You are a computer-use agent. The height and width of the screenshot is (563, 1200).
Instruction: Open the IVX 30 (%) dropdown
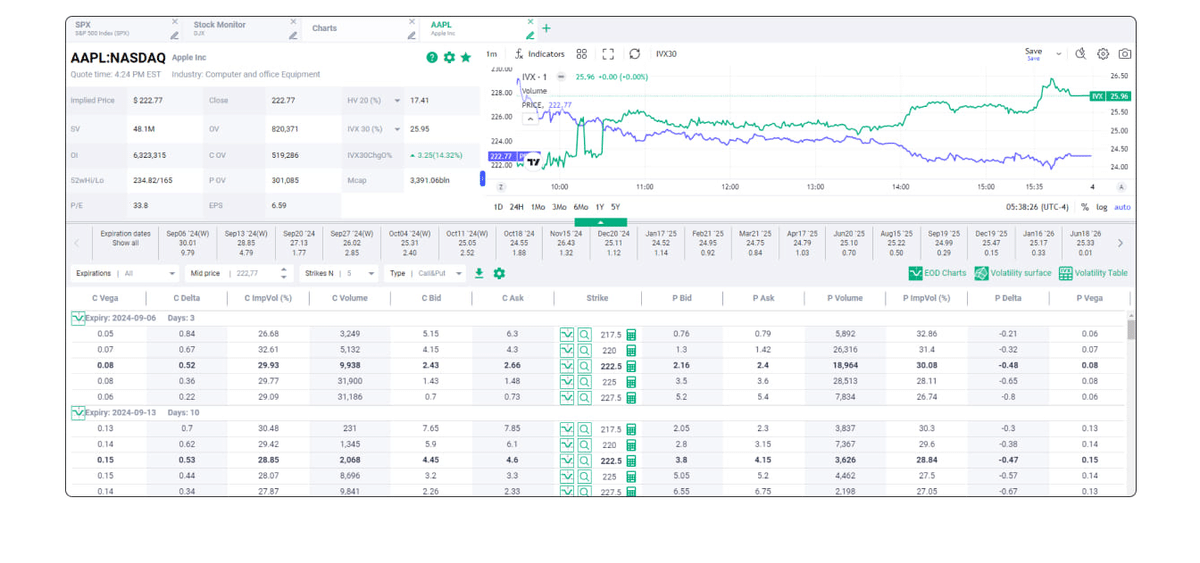(x=397, y=129)
